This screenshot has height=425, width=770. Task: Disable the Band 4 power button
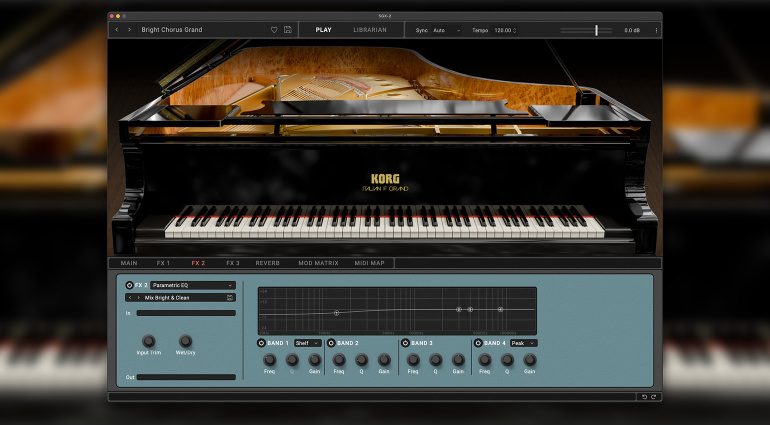coord(479,343)
